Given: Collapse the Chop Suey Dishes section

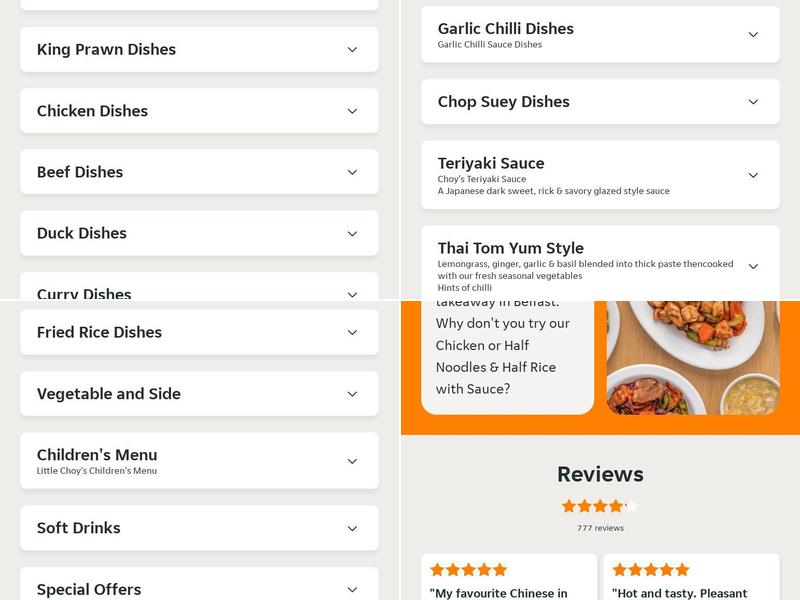Looking at the screenshot, I should tap(600, 101).
